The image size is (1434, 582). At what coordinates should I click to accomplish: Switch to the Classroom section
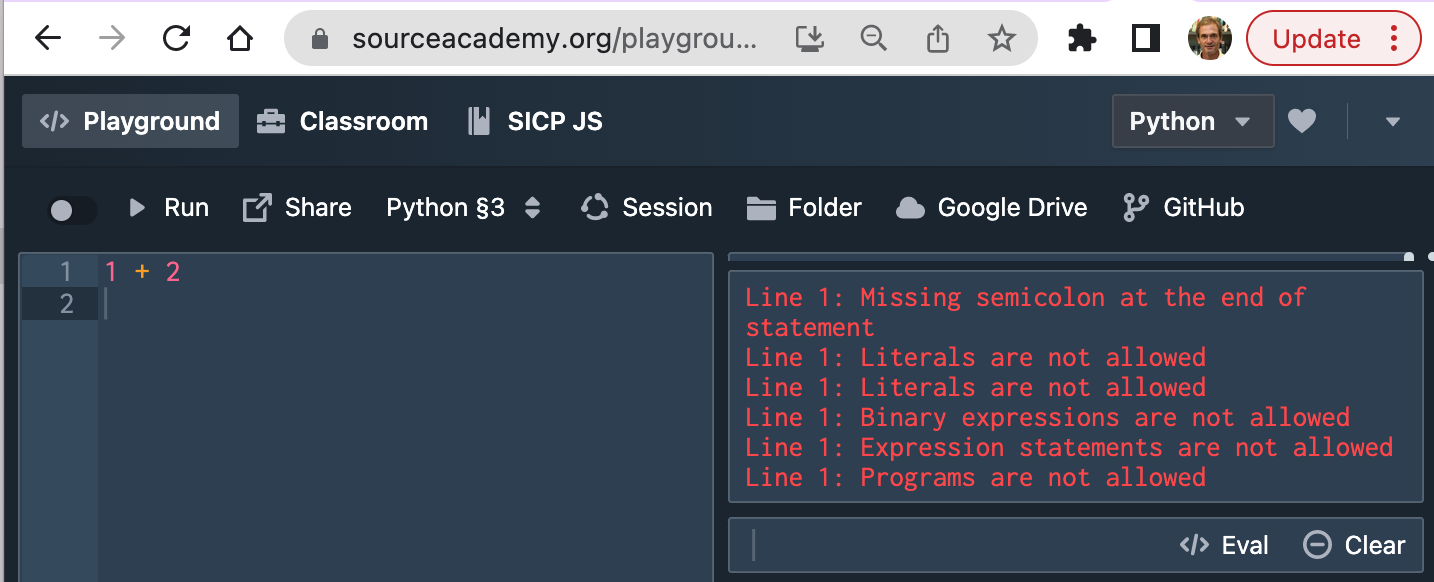[x=342, y=121]
